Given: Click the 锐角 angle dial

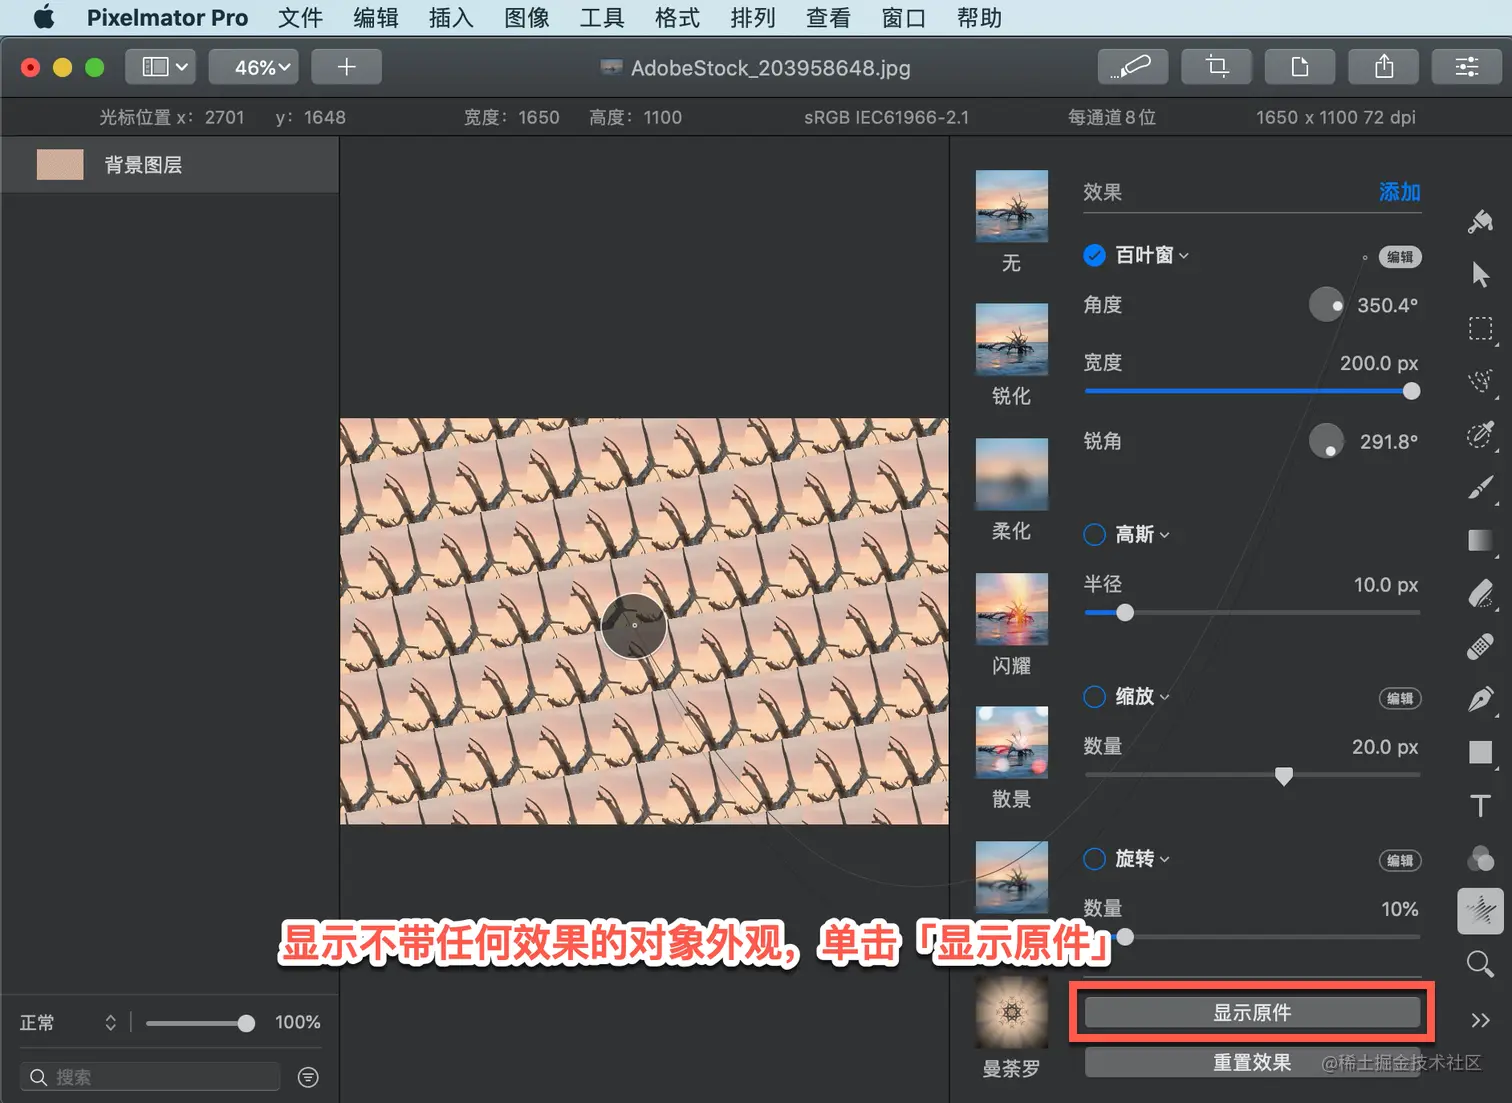Looking at the screenshot, I should [x=1326, y=440].
